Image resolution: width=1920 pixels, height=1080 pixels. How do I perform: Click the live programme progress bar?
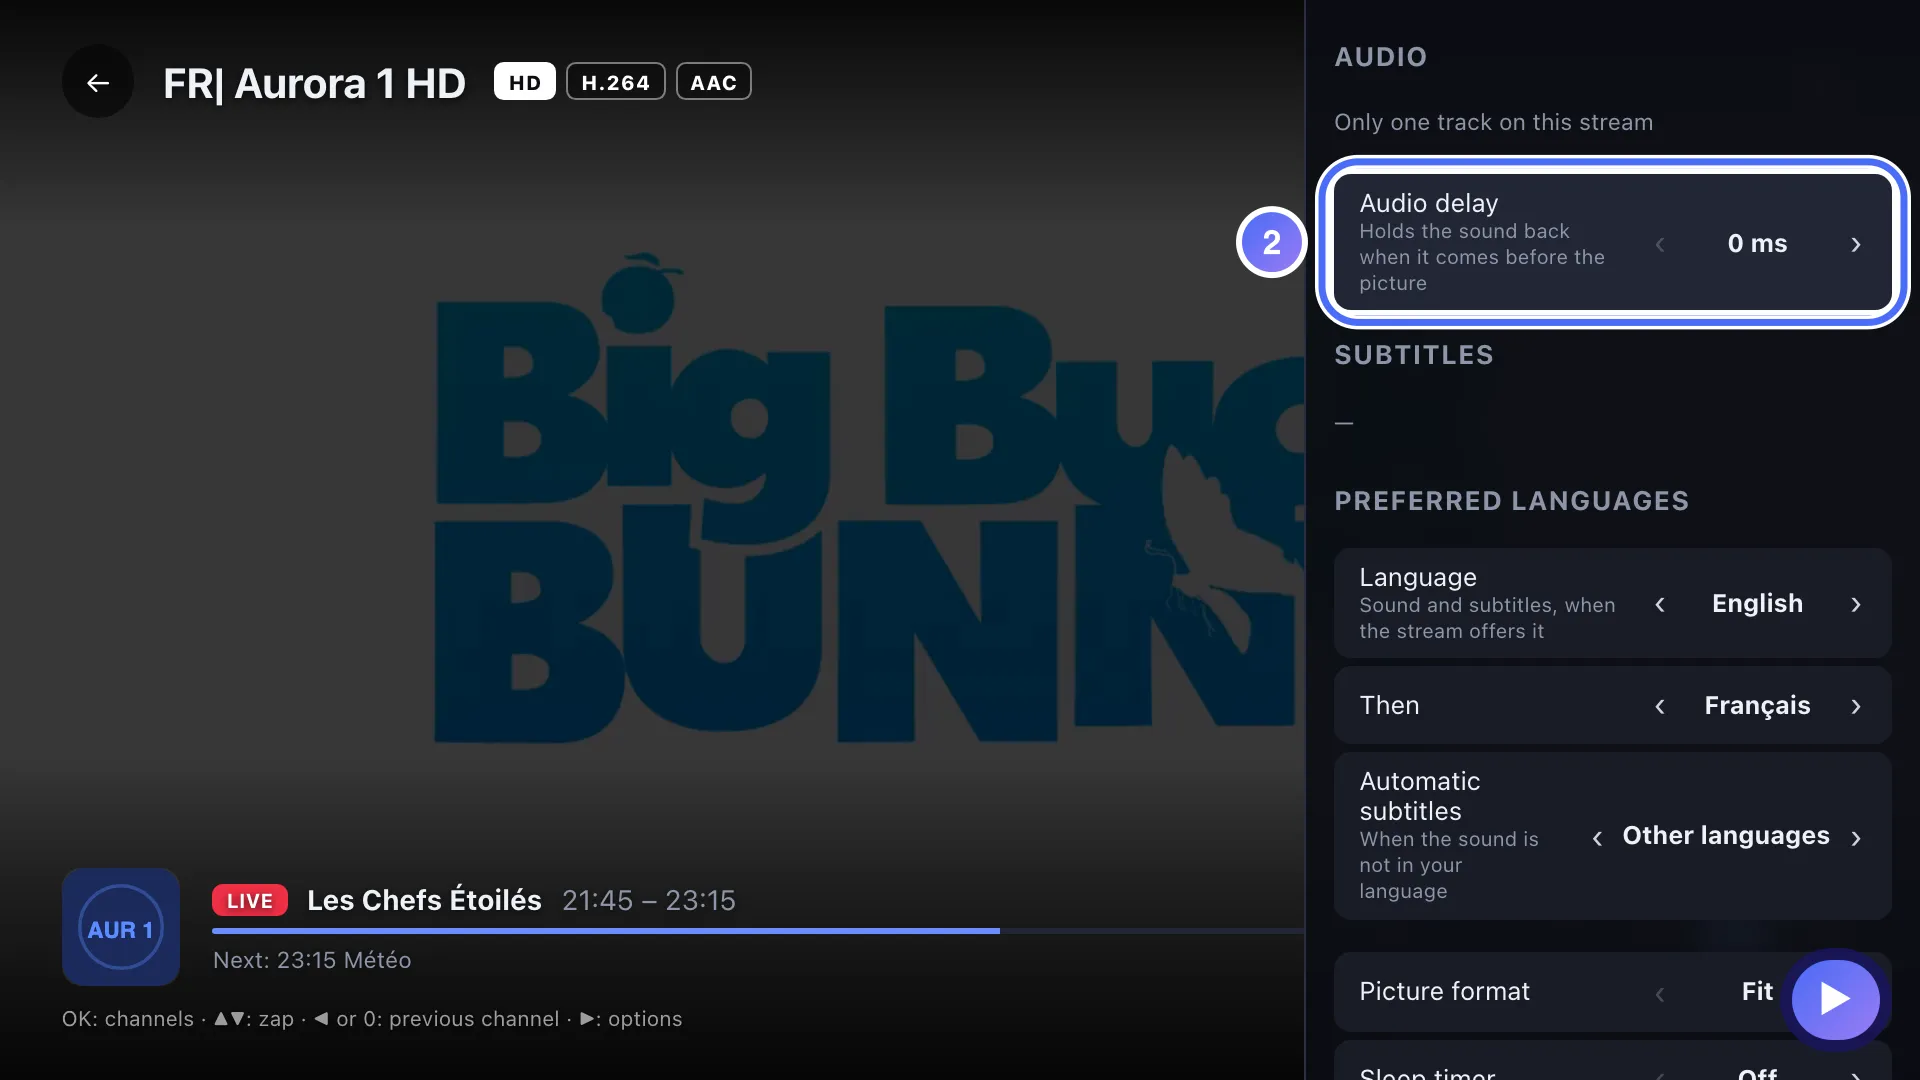coord(758,931)
